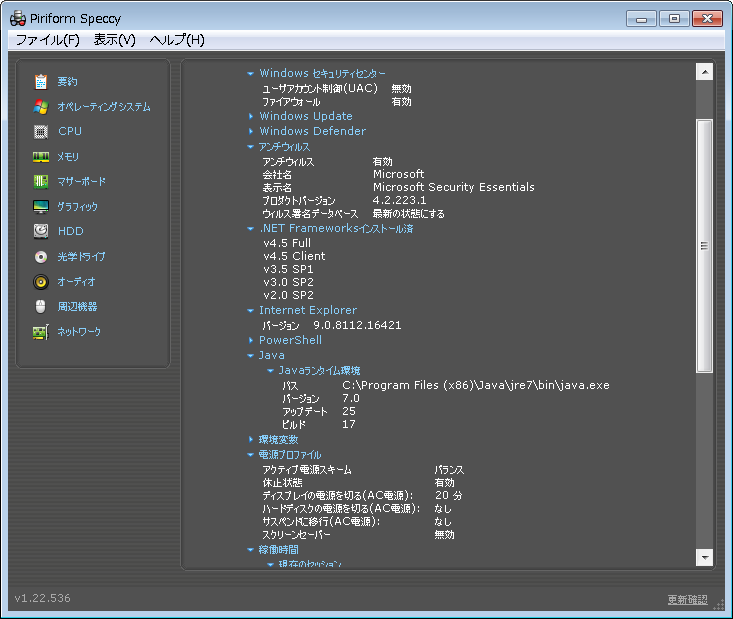This screenshot has height=619, width=733.
Task: Click IE version 9.0.8112.16421
Action: 357,325
